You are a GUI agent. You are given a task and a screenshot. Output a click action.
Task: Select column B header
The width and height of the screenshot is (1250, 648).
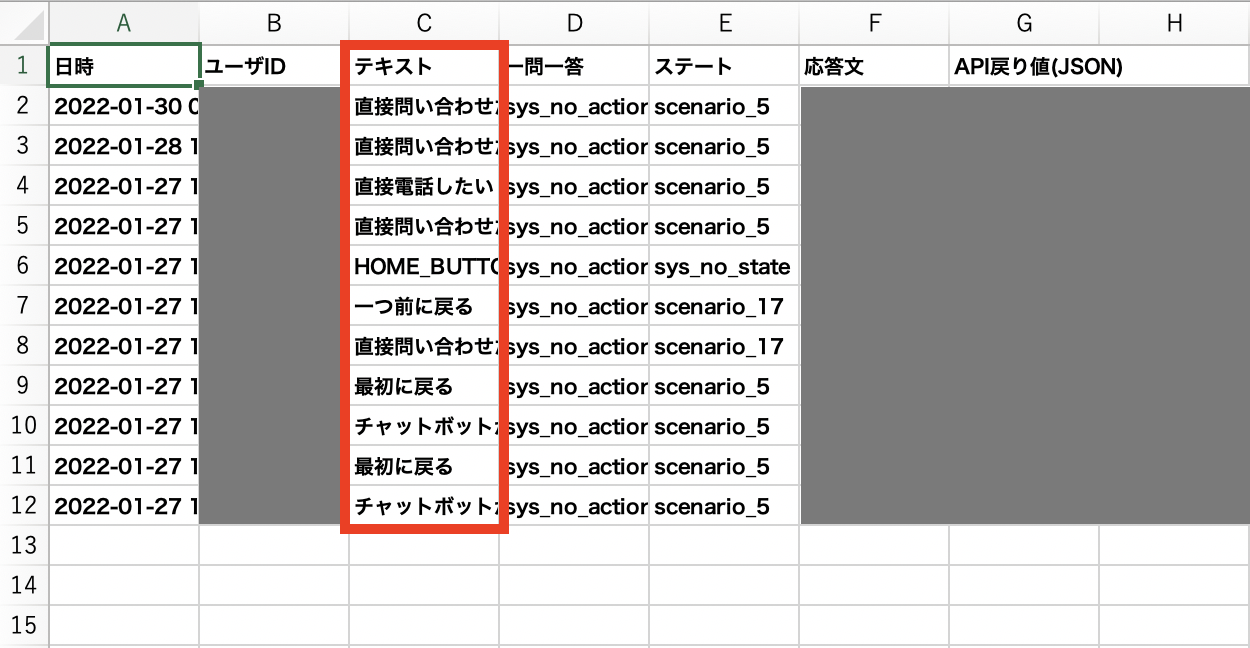(274, 23)
